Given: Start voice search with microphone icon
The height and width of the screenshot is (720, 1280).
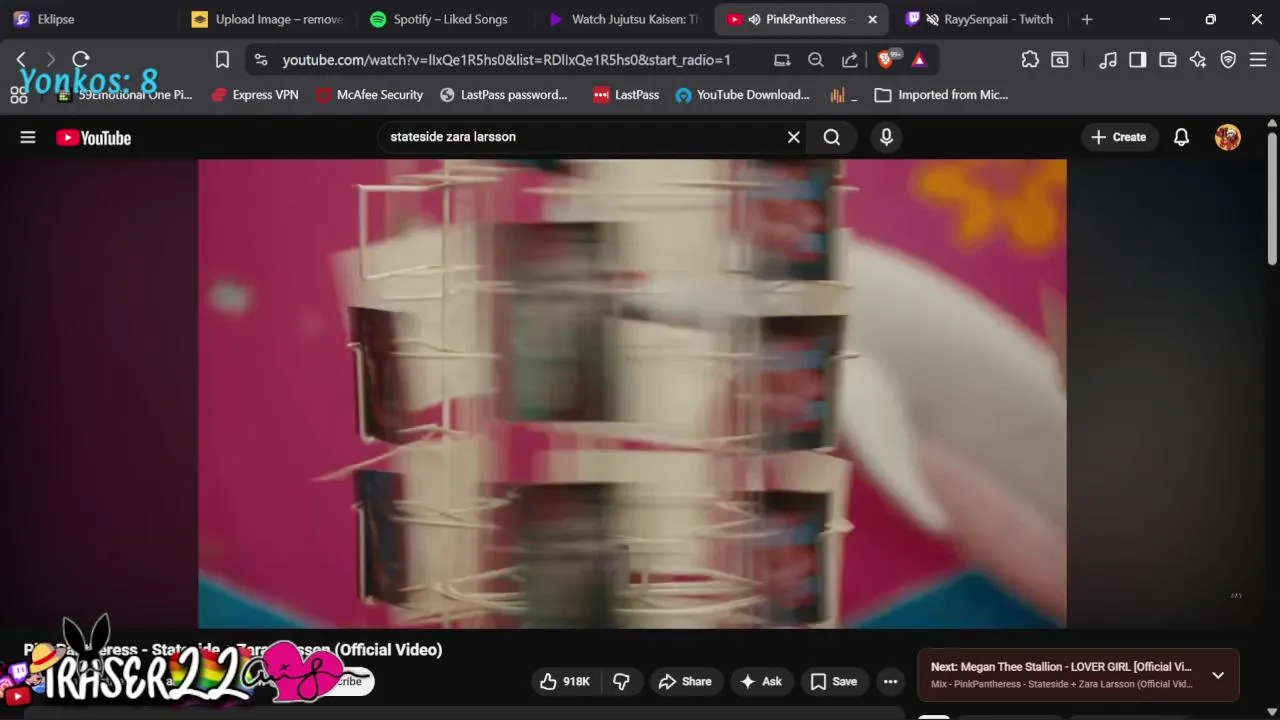Looking at the screenshot, I should (886, 137).
